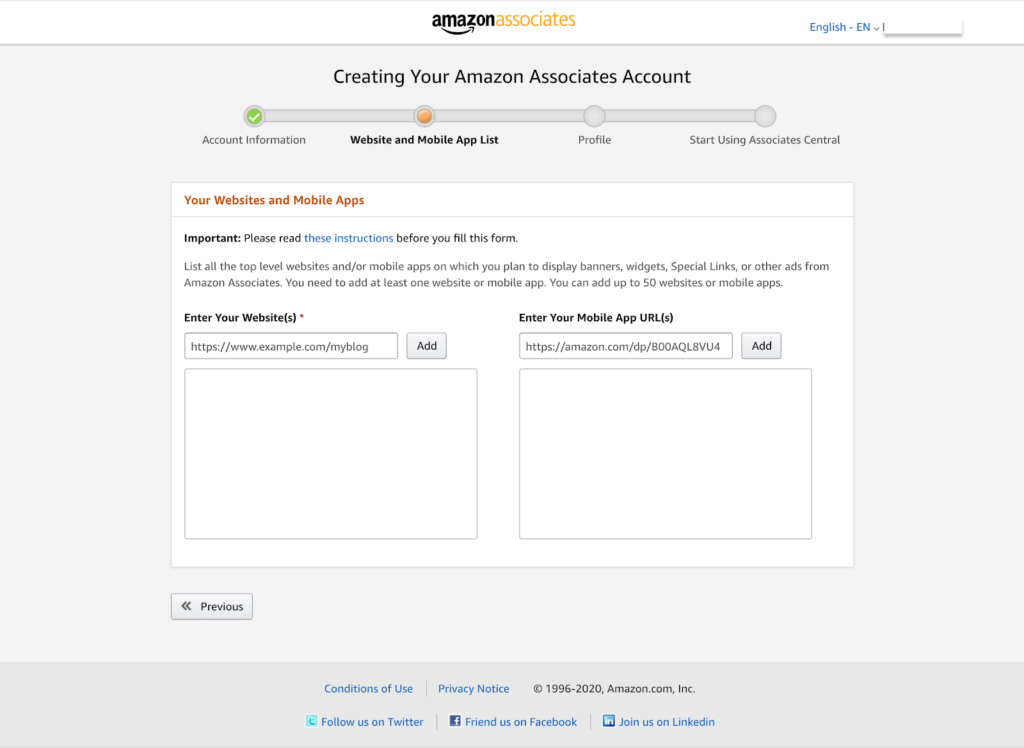
Task: Click the Previous button
Action: coord(211,606)
